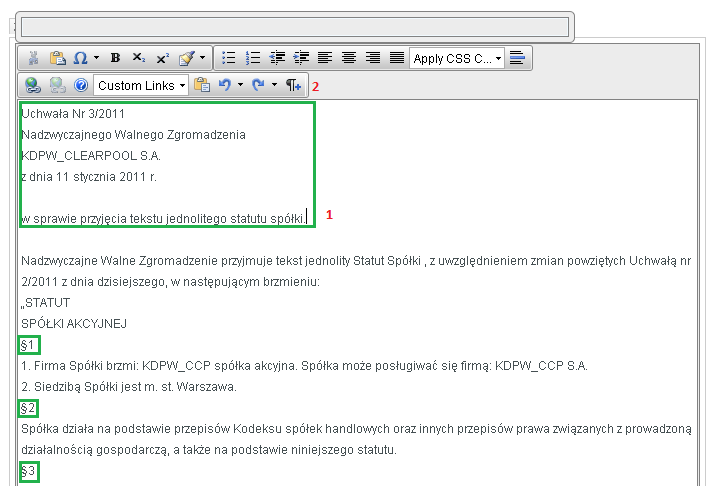
Task: Open the Redo history dropdown arrow
Action: tap(274, 85)
